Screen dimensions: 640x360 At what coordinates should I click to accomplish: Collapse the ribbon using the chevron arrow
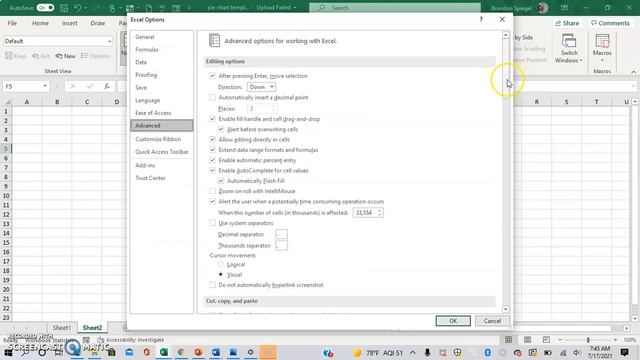point(633,71)
